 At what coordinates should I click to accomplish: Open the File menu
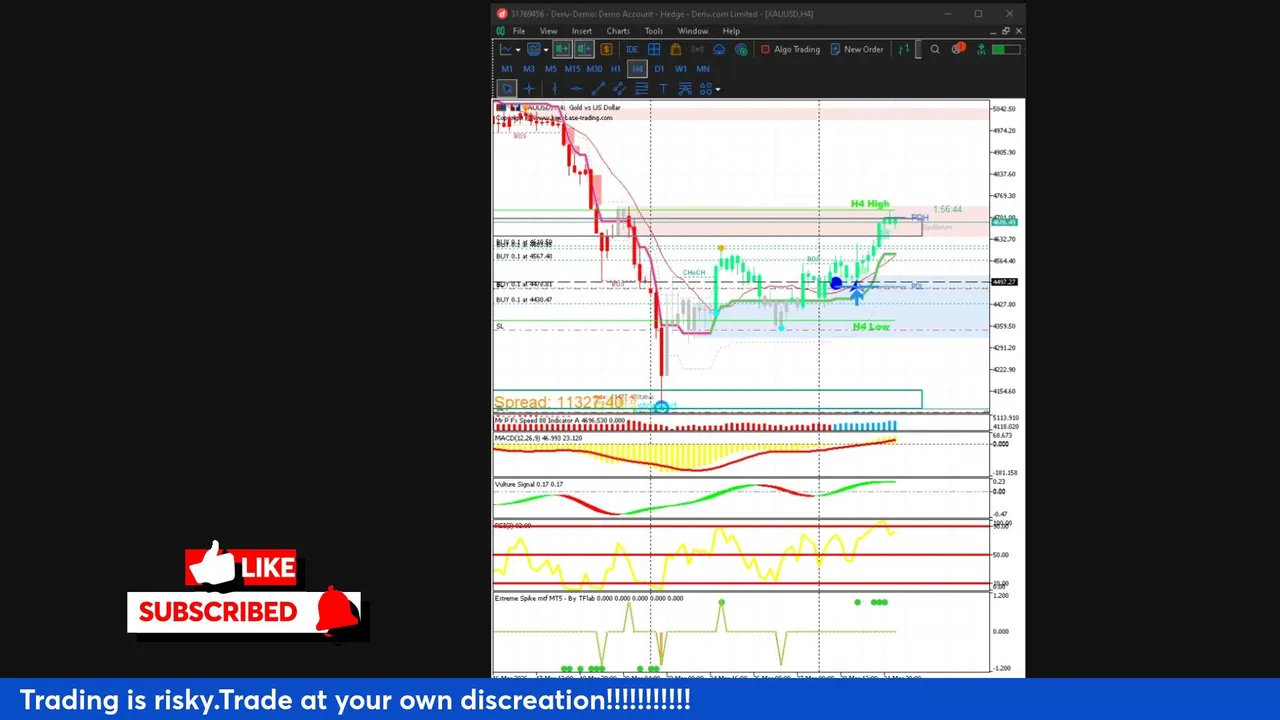(x=519, y=31)
